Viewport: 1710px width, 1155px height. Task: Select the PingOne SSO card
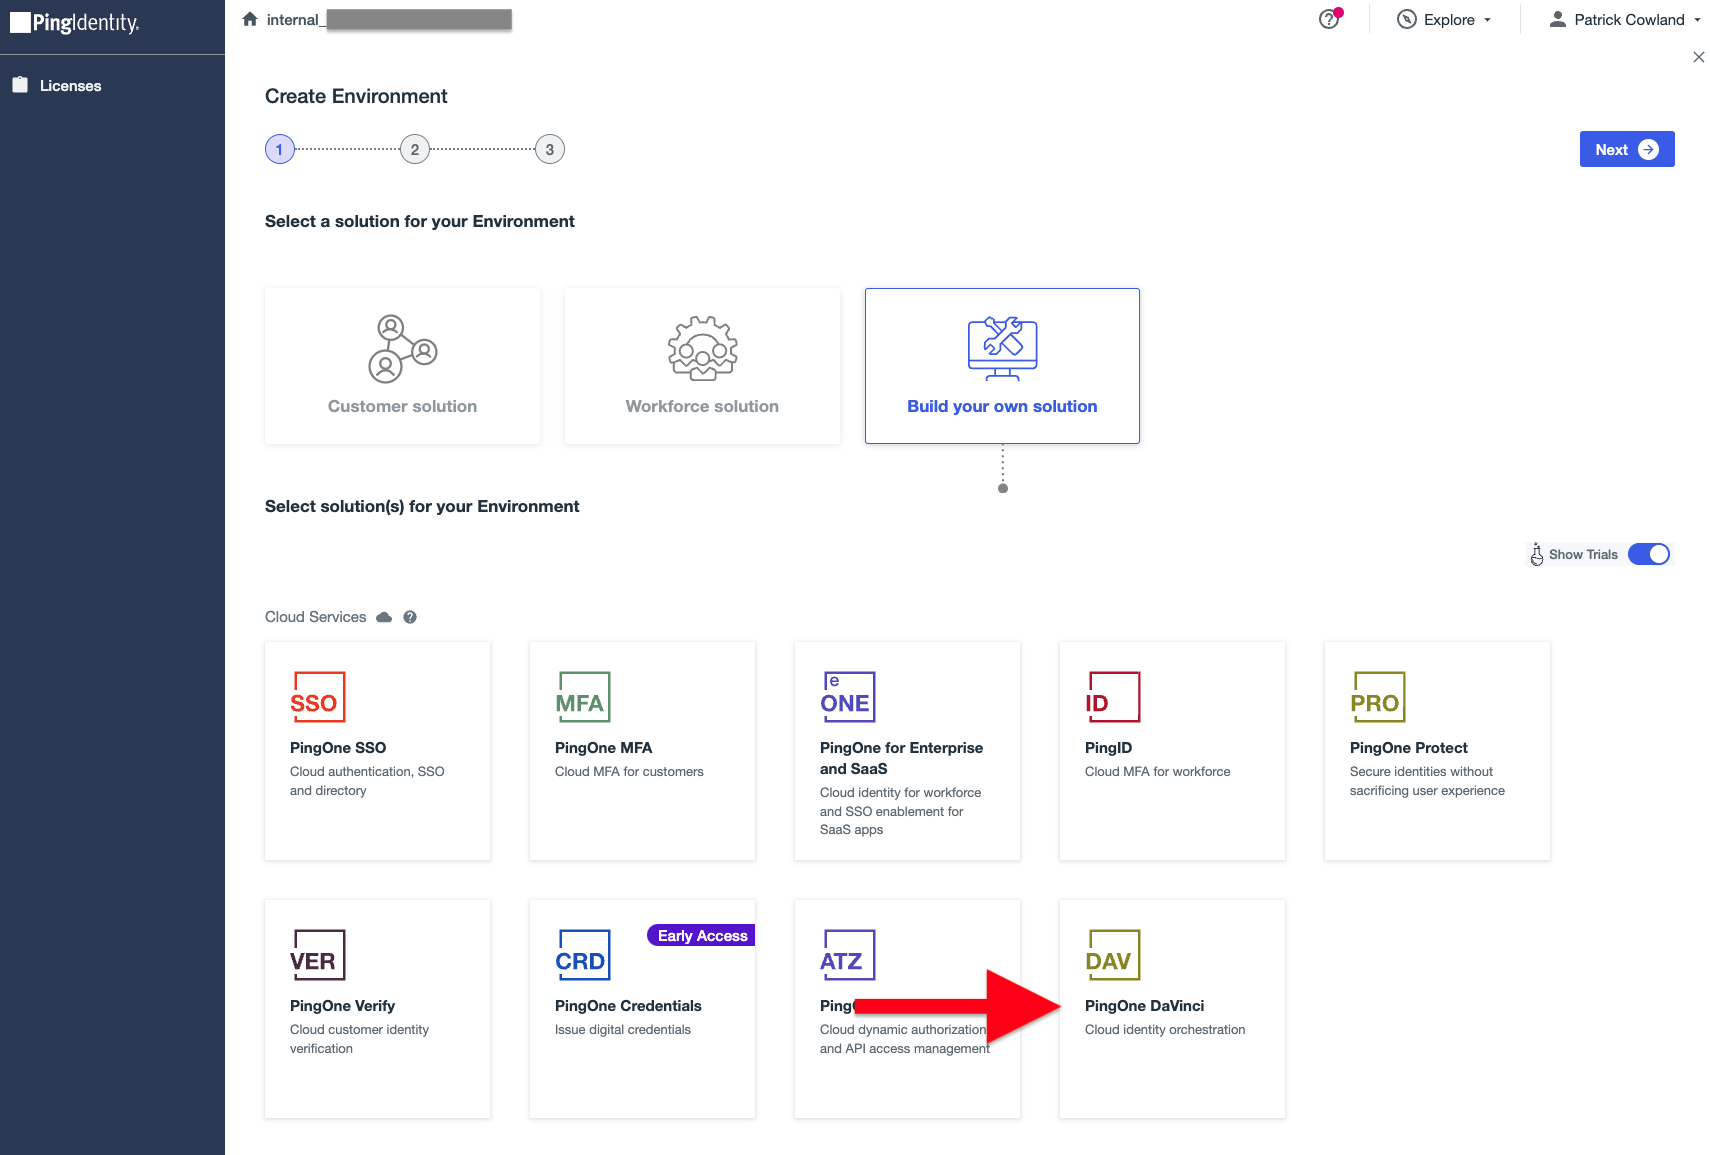click(x=377, y=751)
